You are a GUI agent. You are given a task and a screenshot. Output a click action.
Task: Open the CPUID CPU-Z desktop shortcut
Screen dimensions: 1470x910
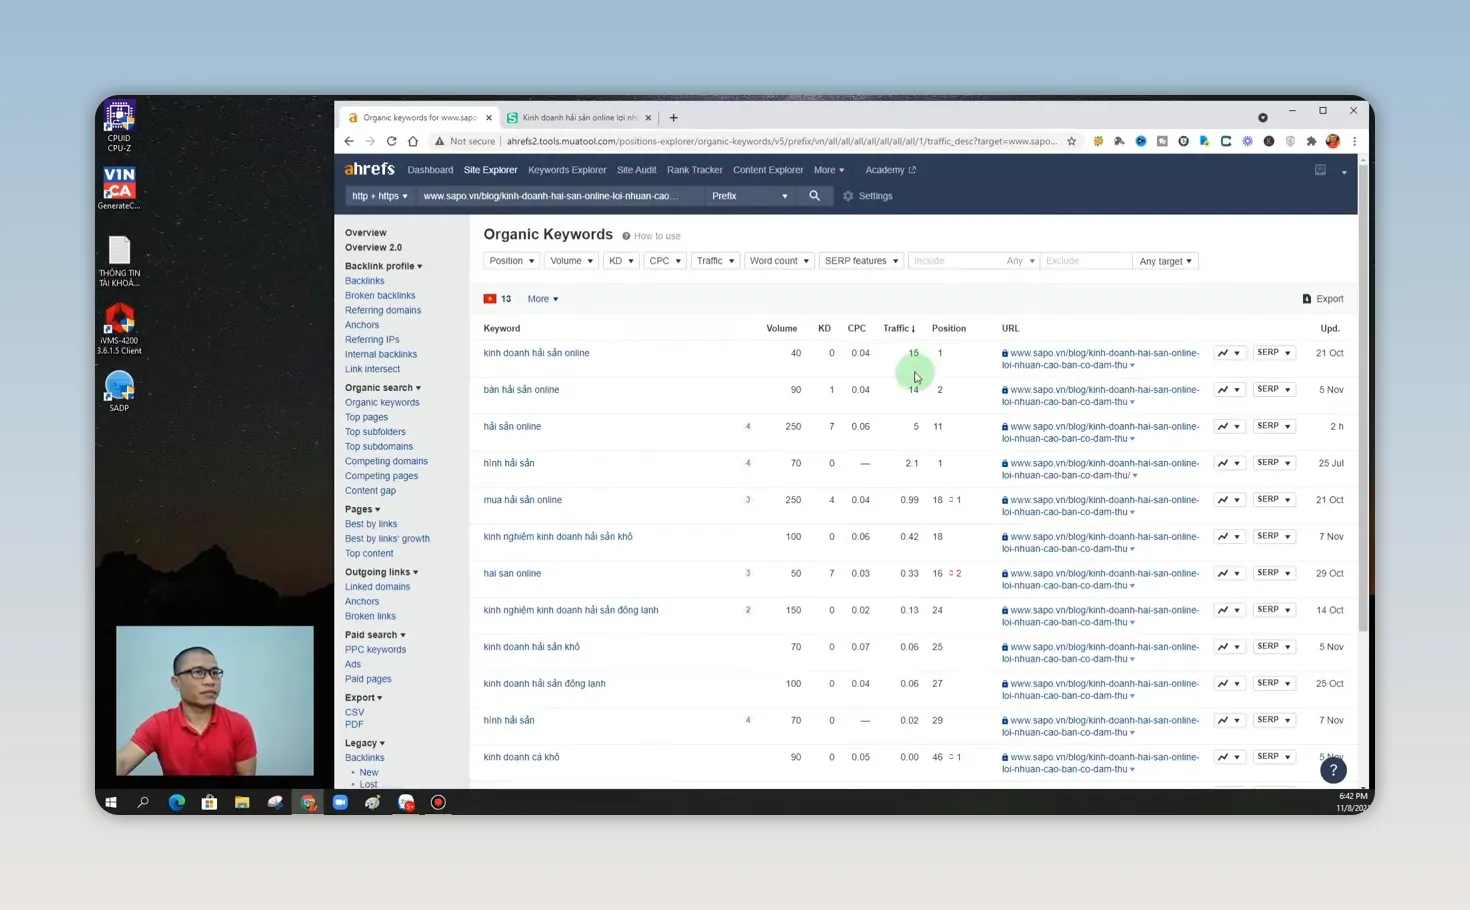(119, 126)
